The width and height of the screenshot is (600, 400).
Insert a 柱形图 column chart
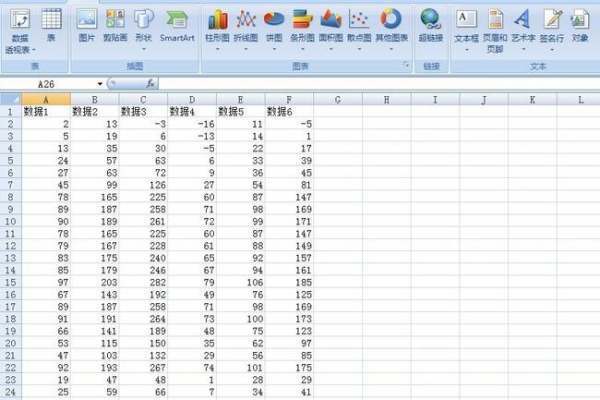[x=217, y=30]
